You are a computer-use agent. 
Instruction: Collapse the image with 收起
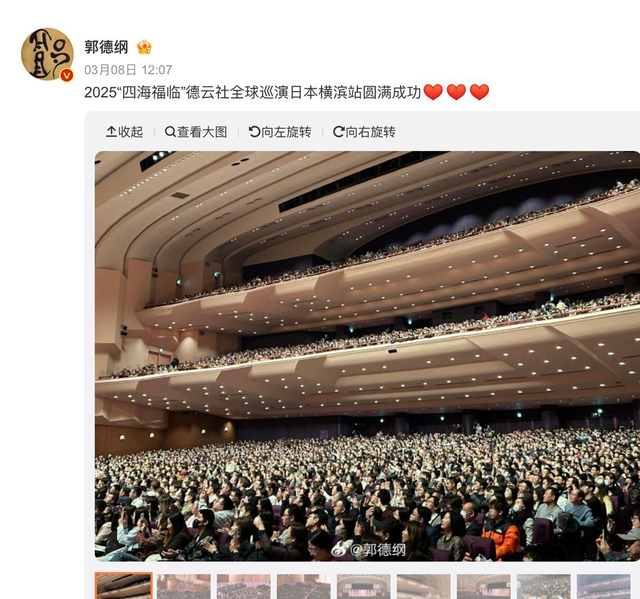click(124, 132)
